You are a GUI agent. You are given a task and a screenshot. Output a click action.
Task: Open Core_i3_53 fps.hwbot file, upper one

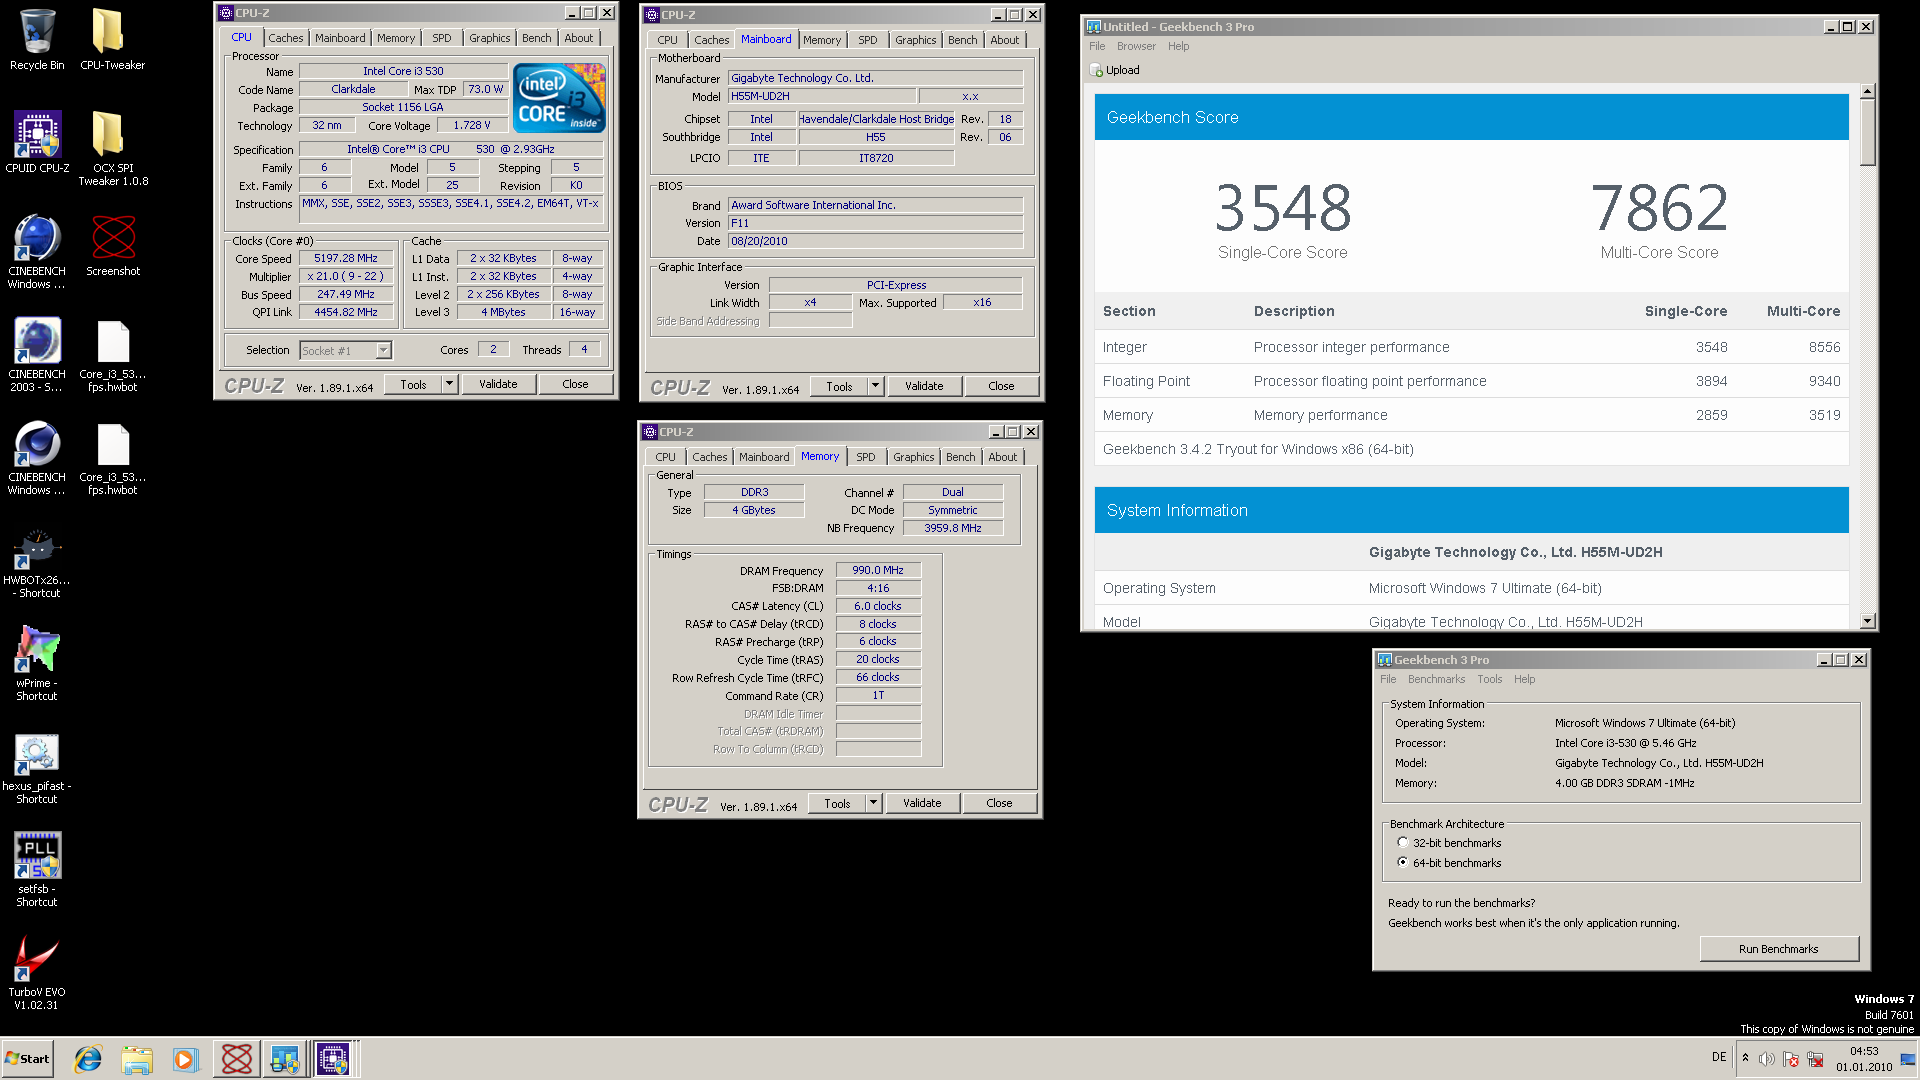113,355
